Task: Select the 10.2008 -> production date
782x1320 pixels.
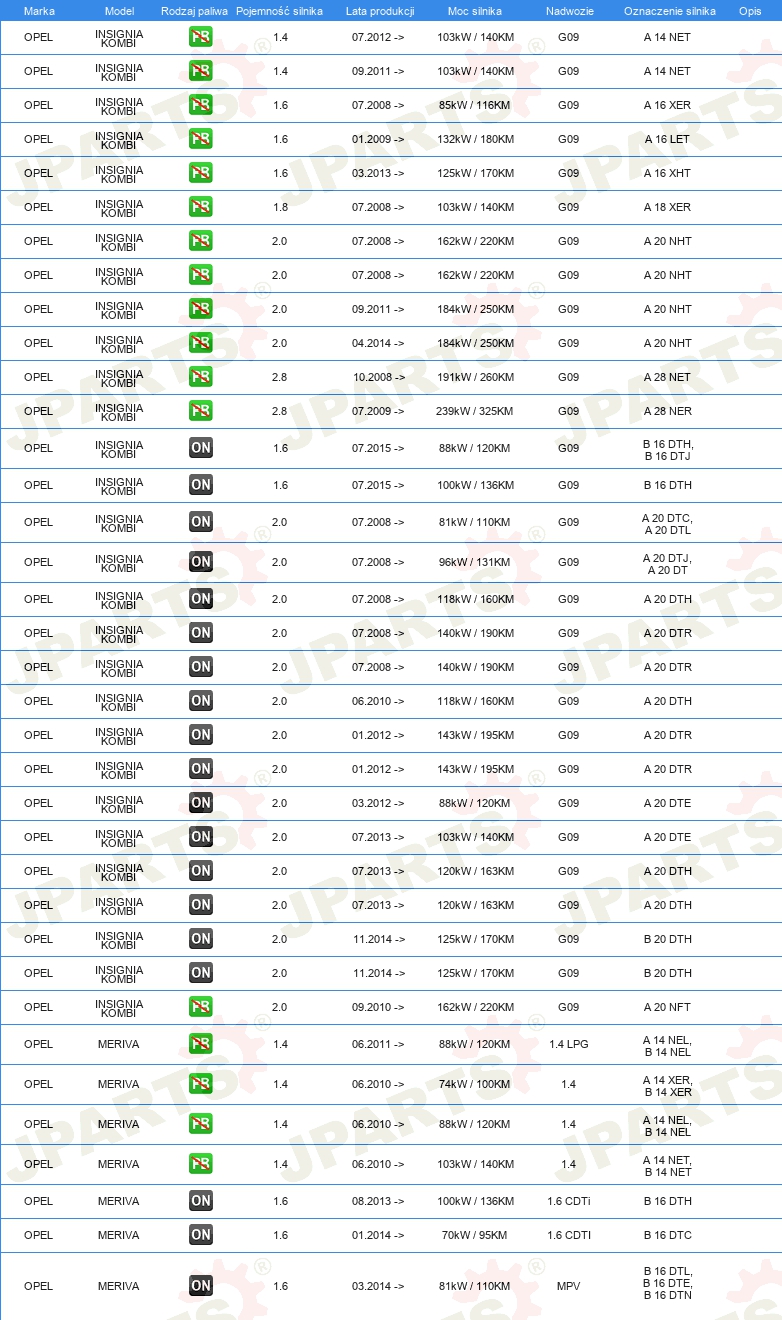Action: [x=379, y=377]
